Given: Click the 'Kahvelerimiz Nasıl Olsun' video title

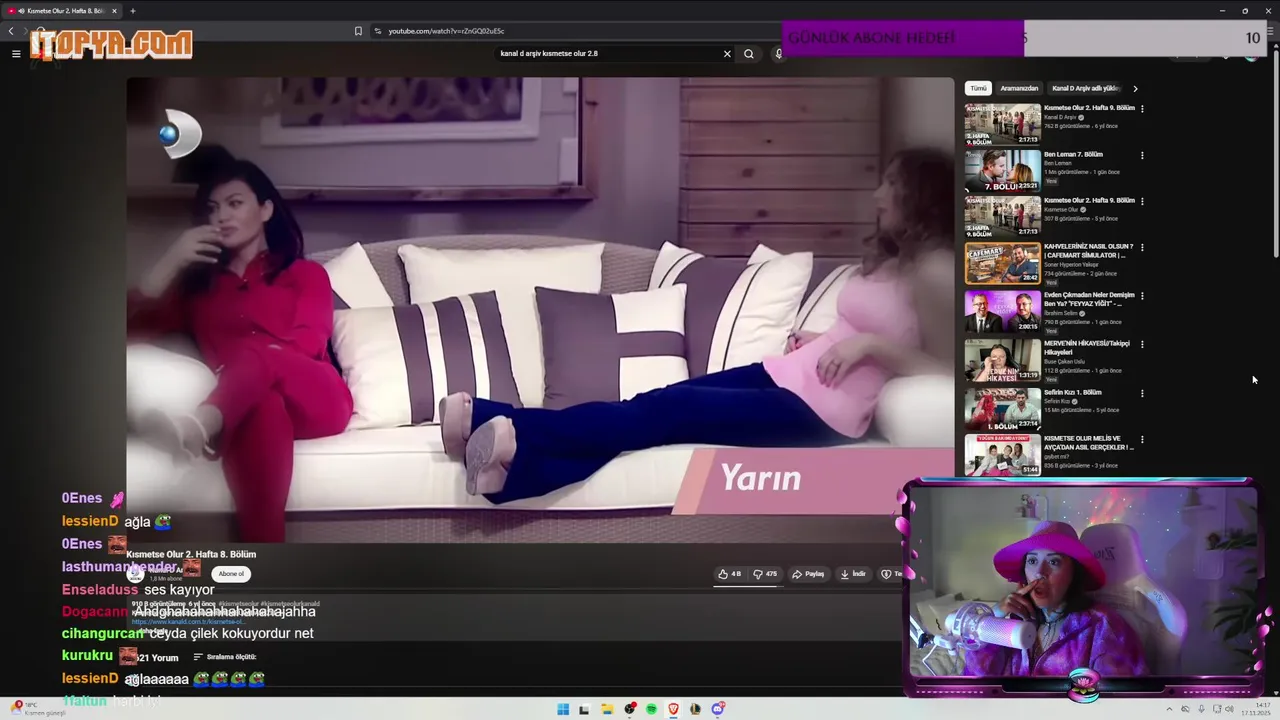Looking at the screenshot, I should coord(1087,250).
